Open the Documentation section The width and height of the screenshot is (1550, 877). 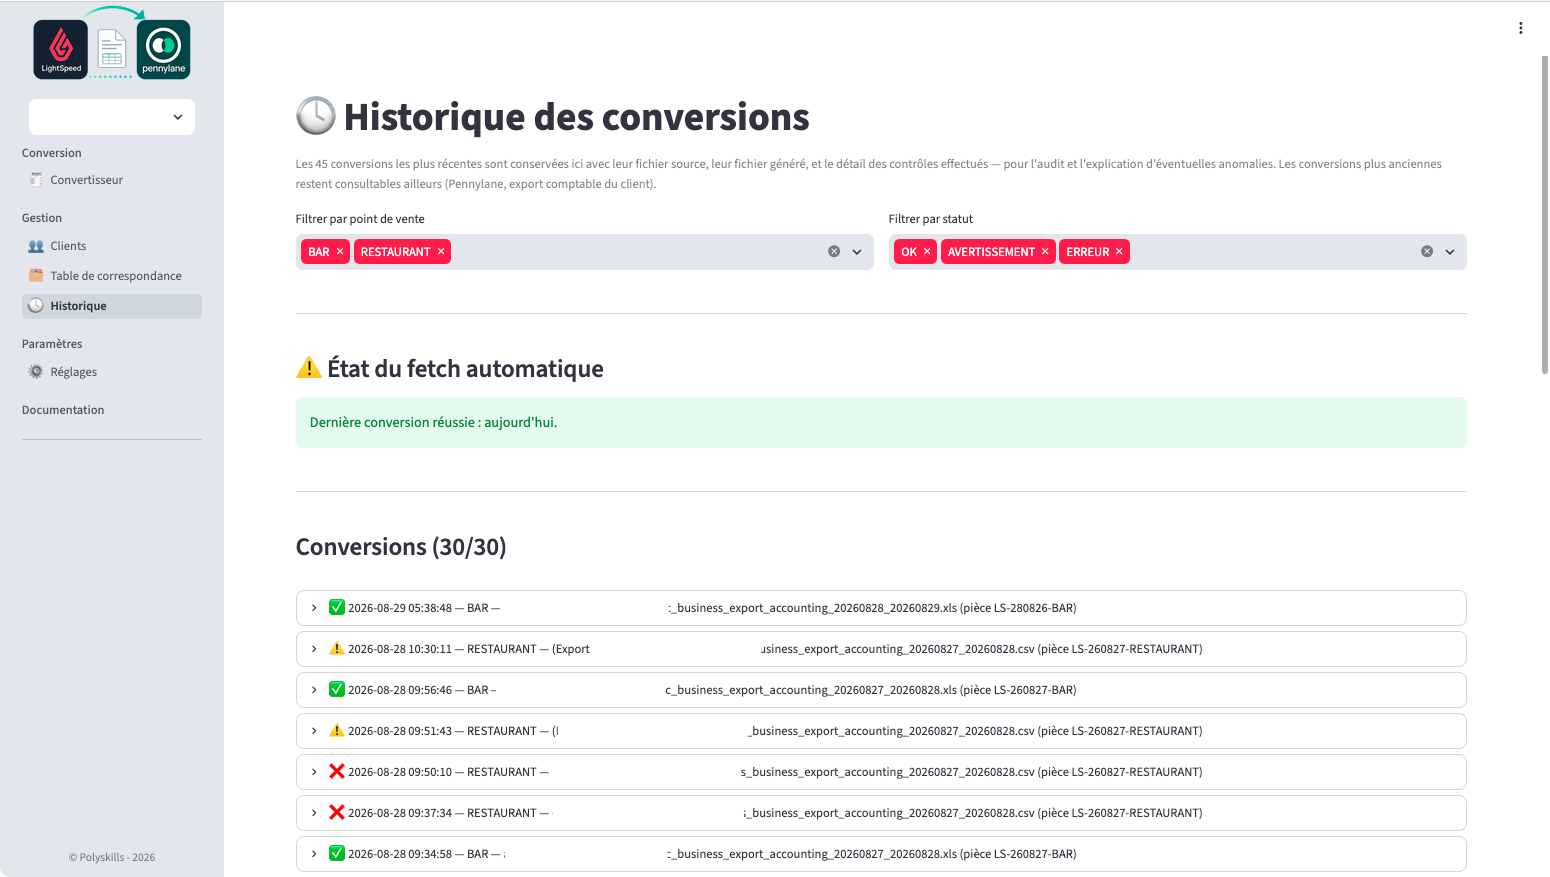[63, 410]
